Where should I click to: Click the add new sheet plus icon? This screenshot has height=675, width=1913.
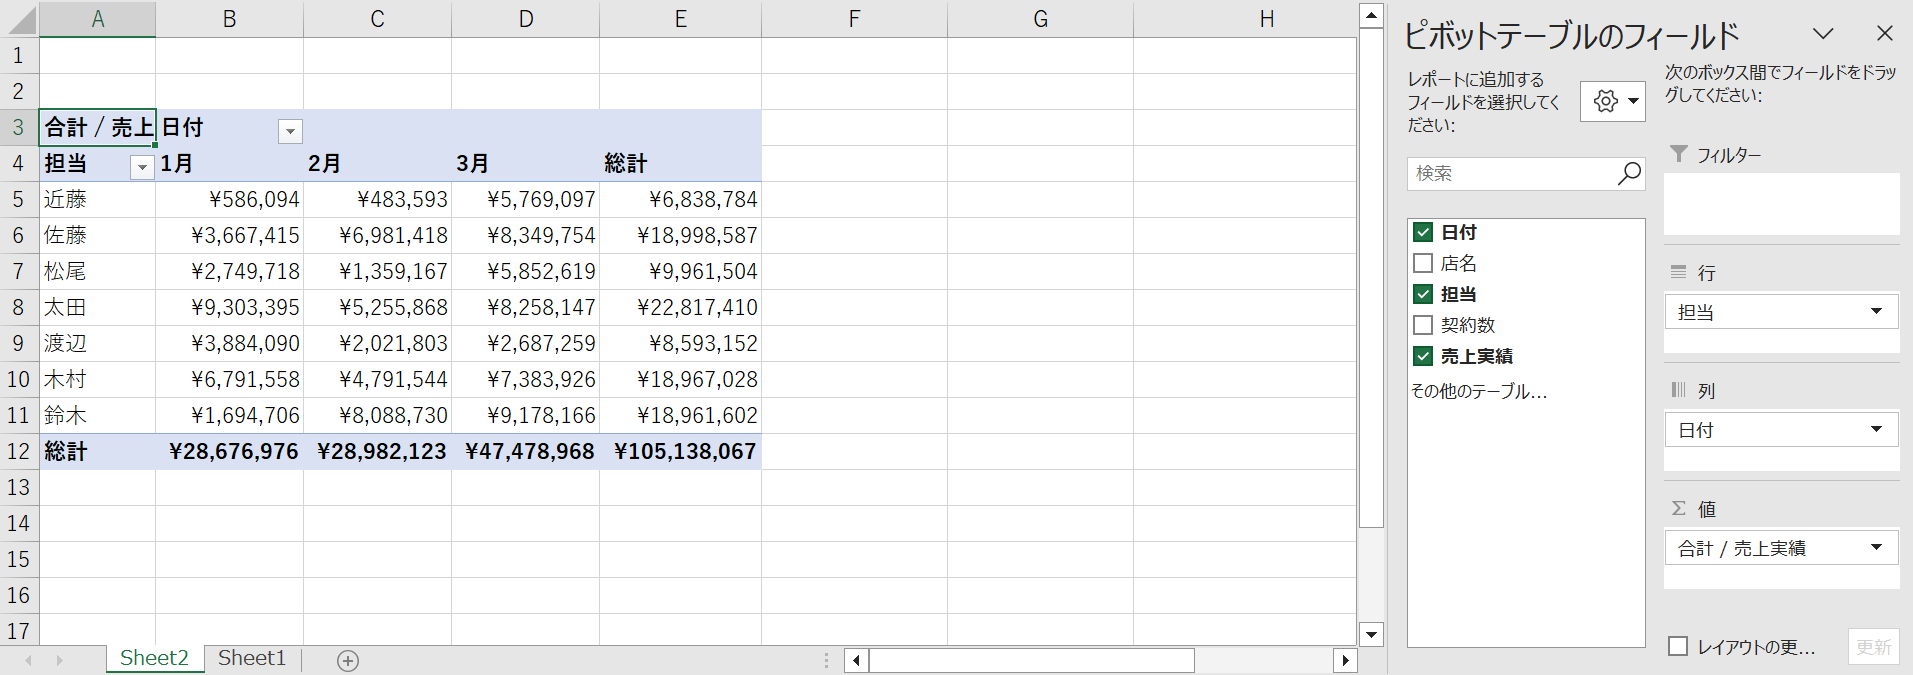pyautogui.click(x=348, y=660)
